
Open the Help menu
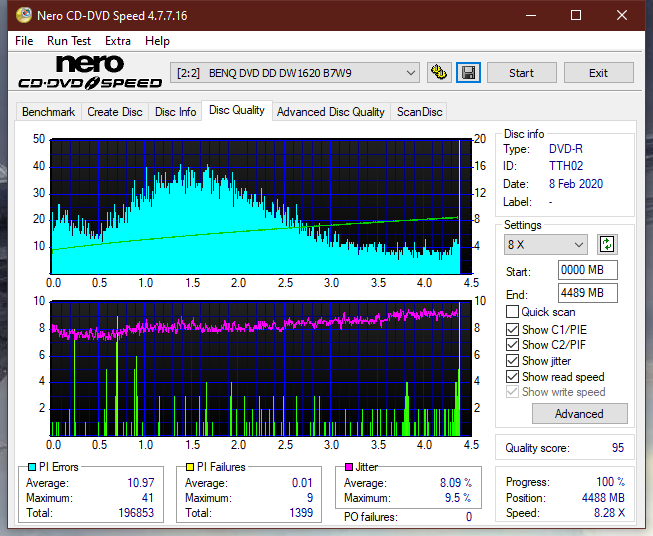click(x=157, y=41)
